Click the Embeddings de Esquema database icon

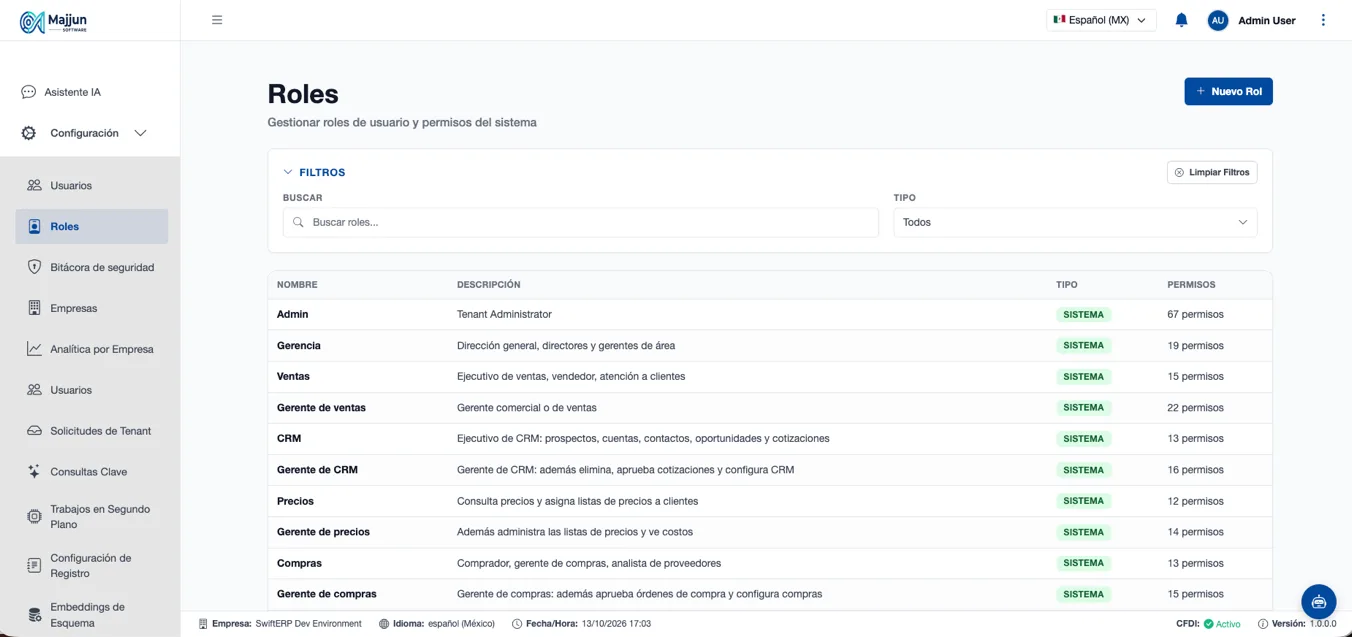point(34,615)
